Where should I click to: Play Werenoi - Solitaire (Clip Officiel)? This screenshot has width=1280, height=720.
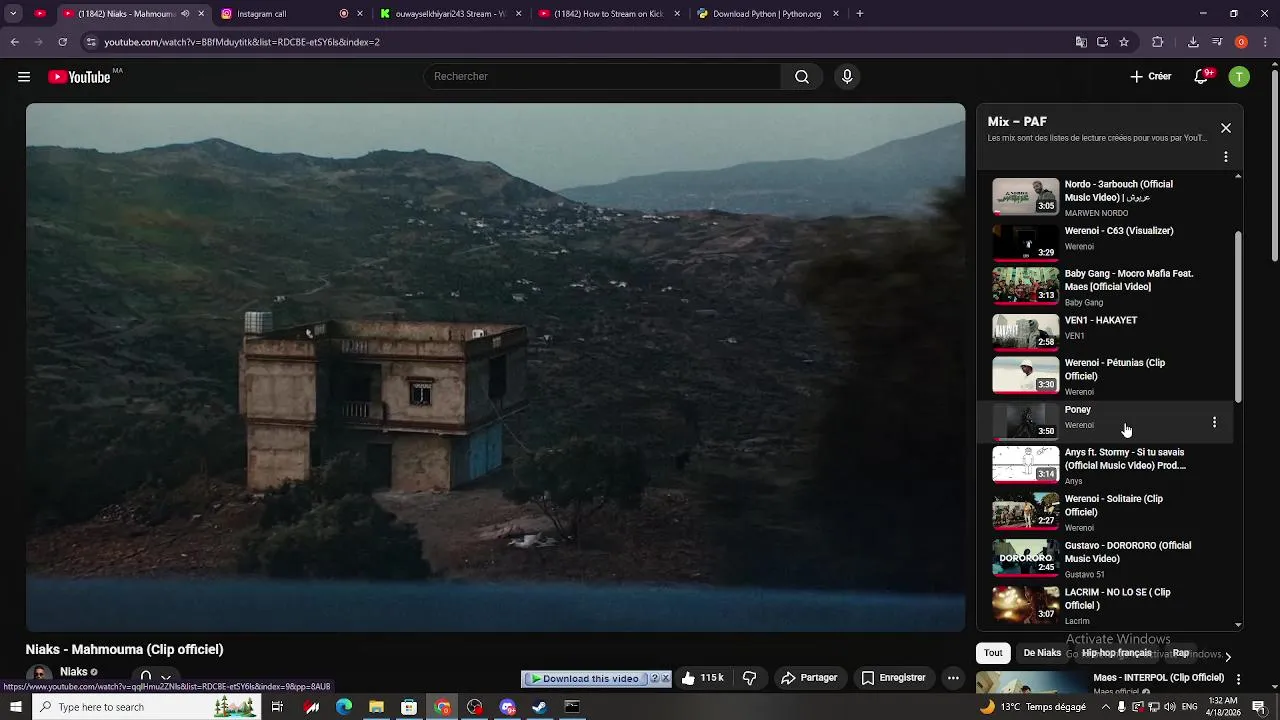pos(1105,511)
